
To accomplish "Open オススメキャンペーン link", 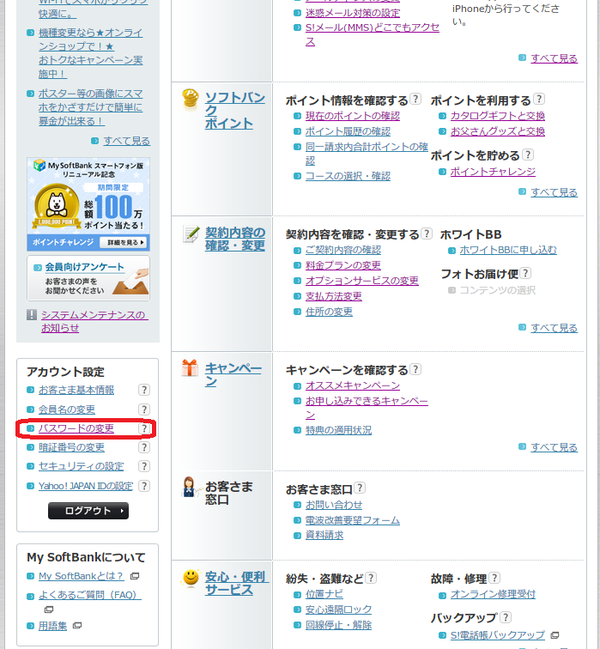I will tap(353, 386).
